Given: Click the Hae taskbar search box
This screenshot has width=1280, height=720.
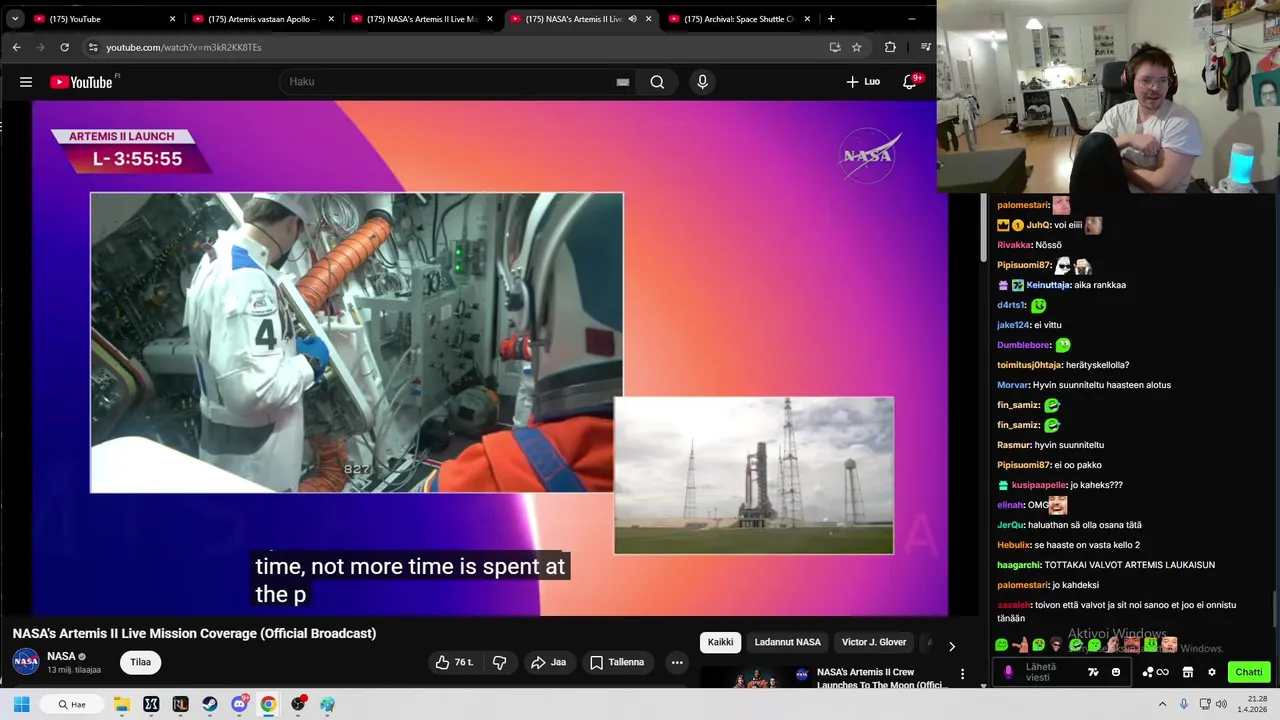Looking at the screenshot, I should [x=72, y=704].
